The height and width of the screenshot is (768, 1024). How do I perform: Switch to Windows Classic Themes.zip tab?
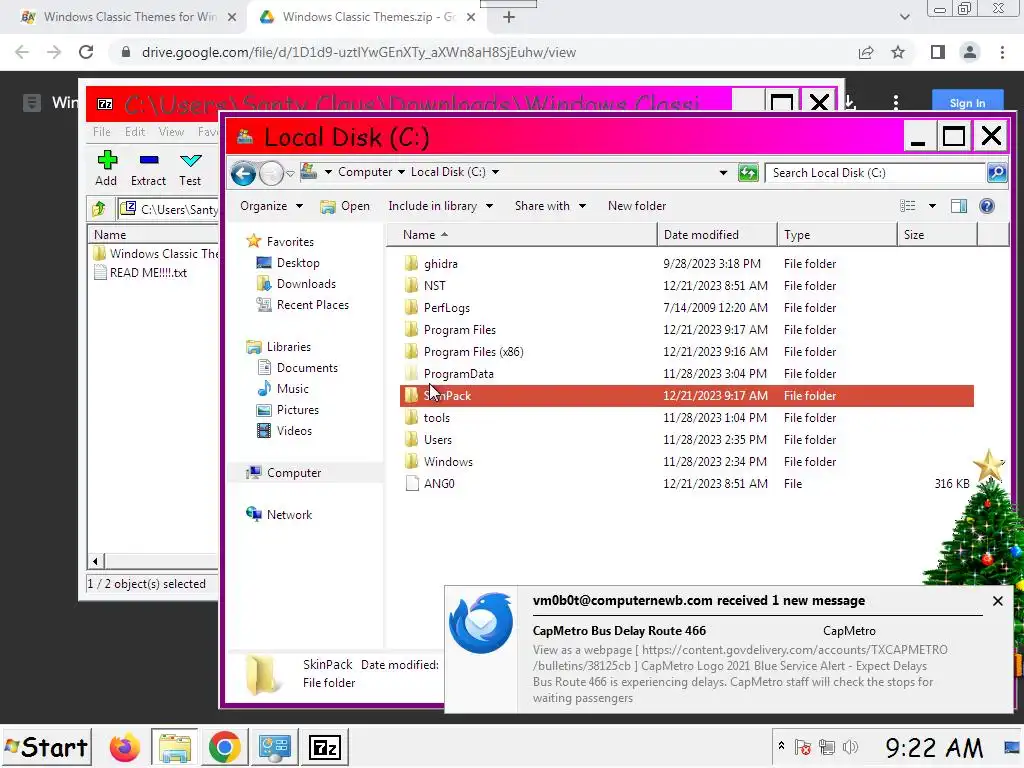pos(368,17)
